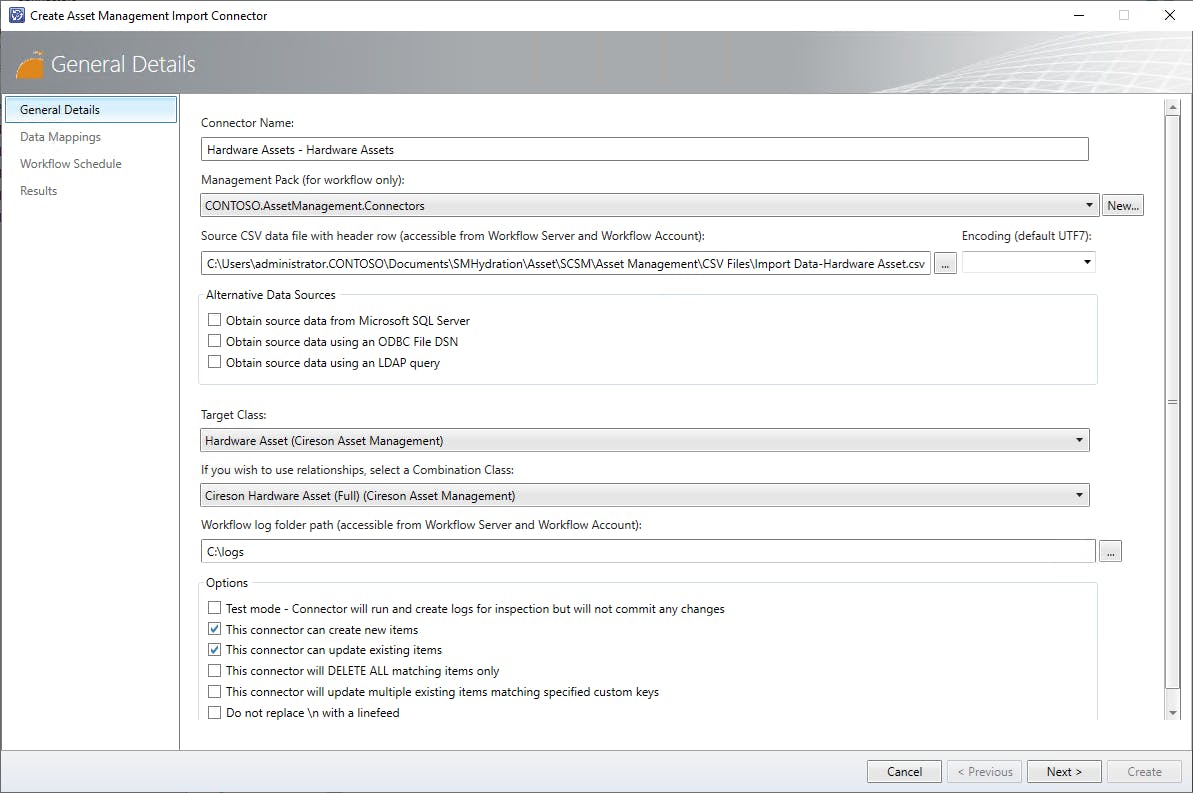Screen dimensions: 1193x793
Task: Enable 'Obtain source data using an LDAP query'
Action: coord(214,362)
